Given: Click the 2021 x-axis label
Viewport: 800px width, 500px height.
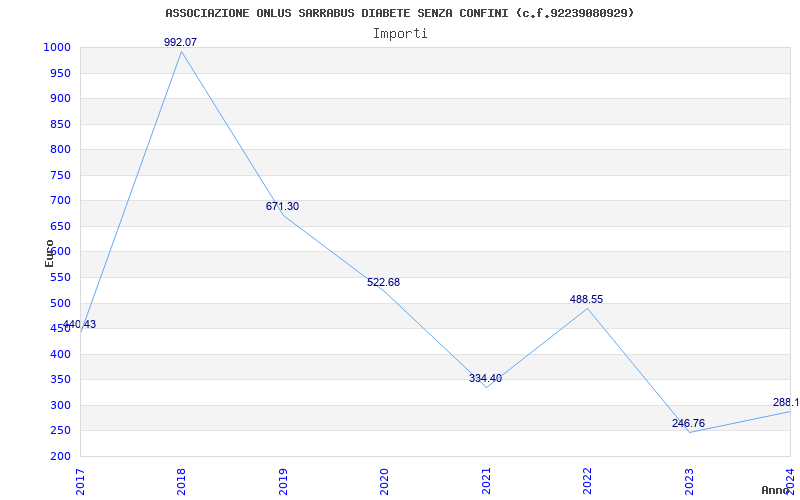Looking at the screenshot, I should pyautogui.click(x=486, y=481).
